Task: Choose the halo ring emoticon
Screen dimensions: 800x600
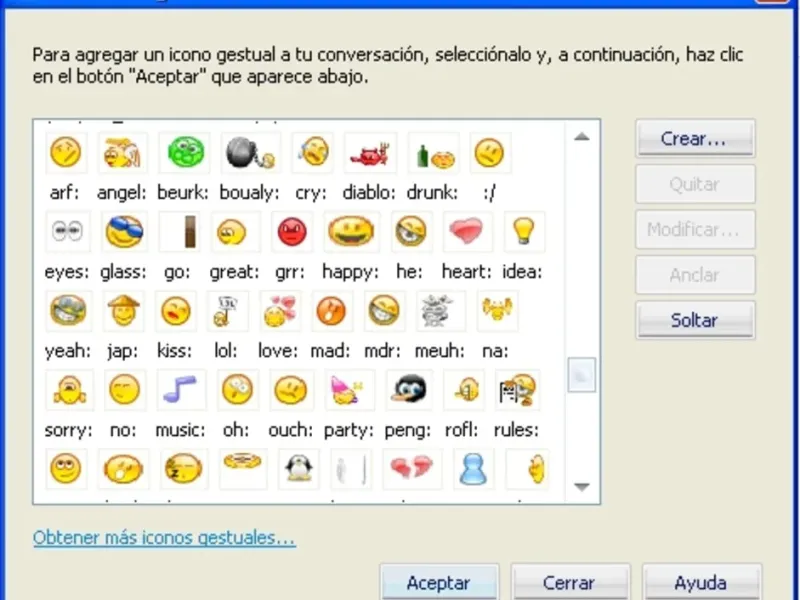Action: tap(243, 469)
